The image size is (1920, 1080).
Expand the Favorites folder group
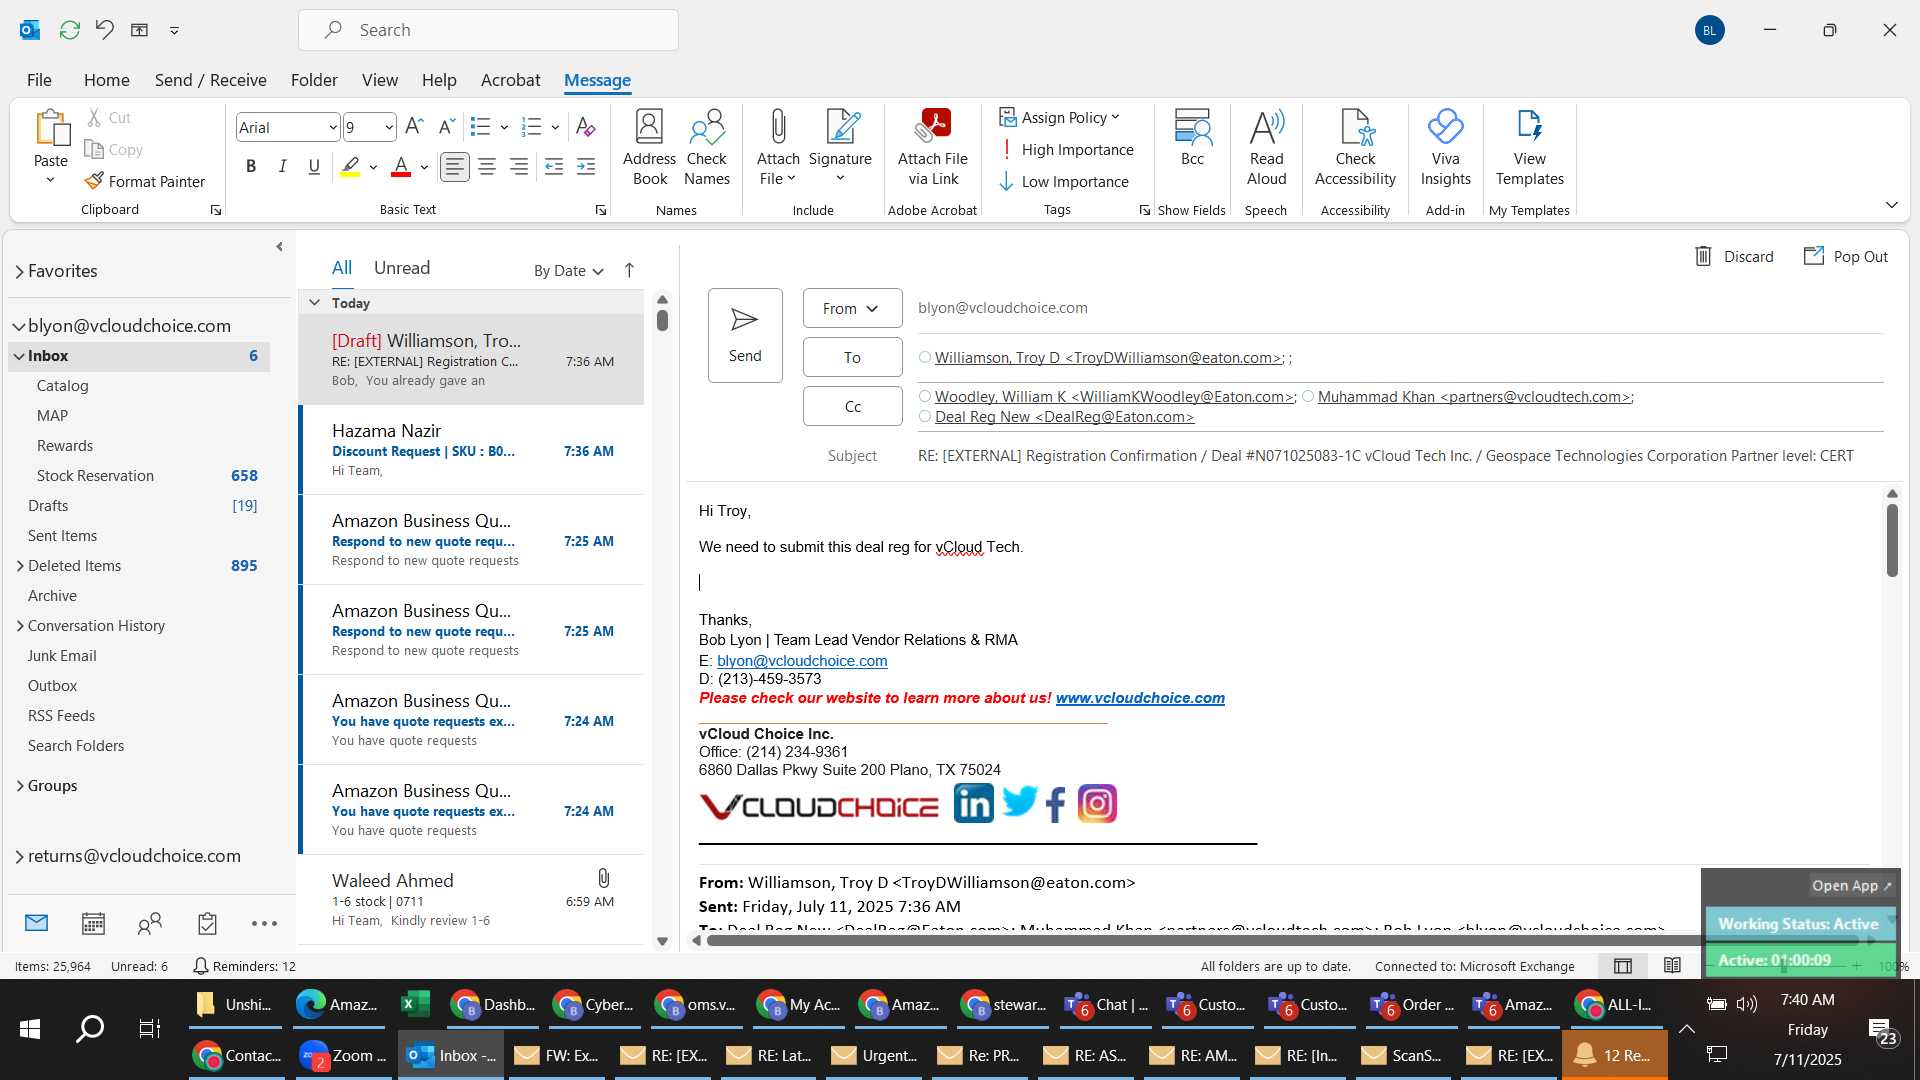(x=19, y=271)
